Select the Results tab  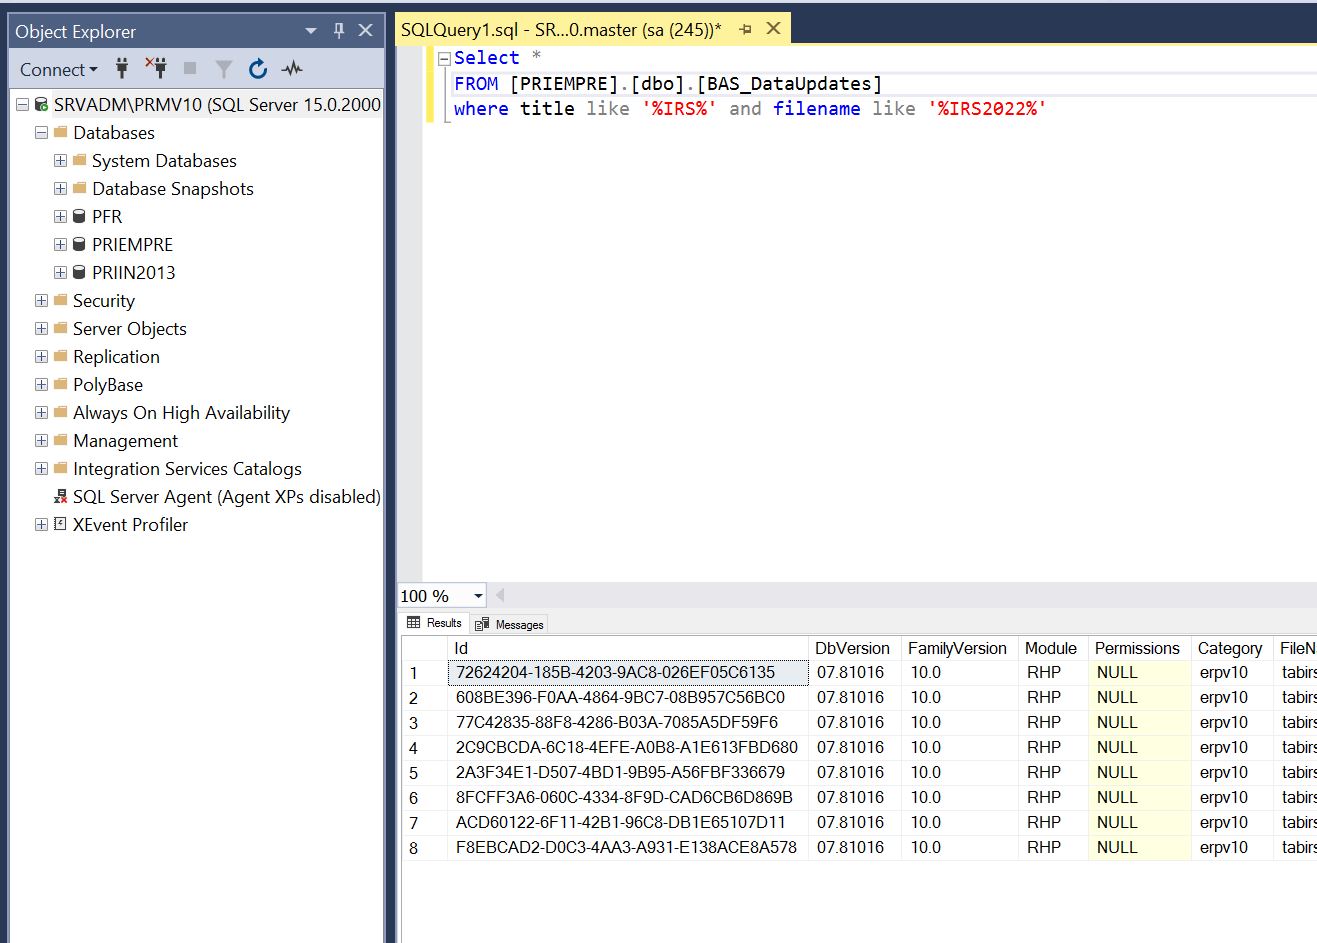[x=435, y=623]
